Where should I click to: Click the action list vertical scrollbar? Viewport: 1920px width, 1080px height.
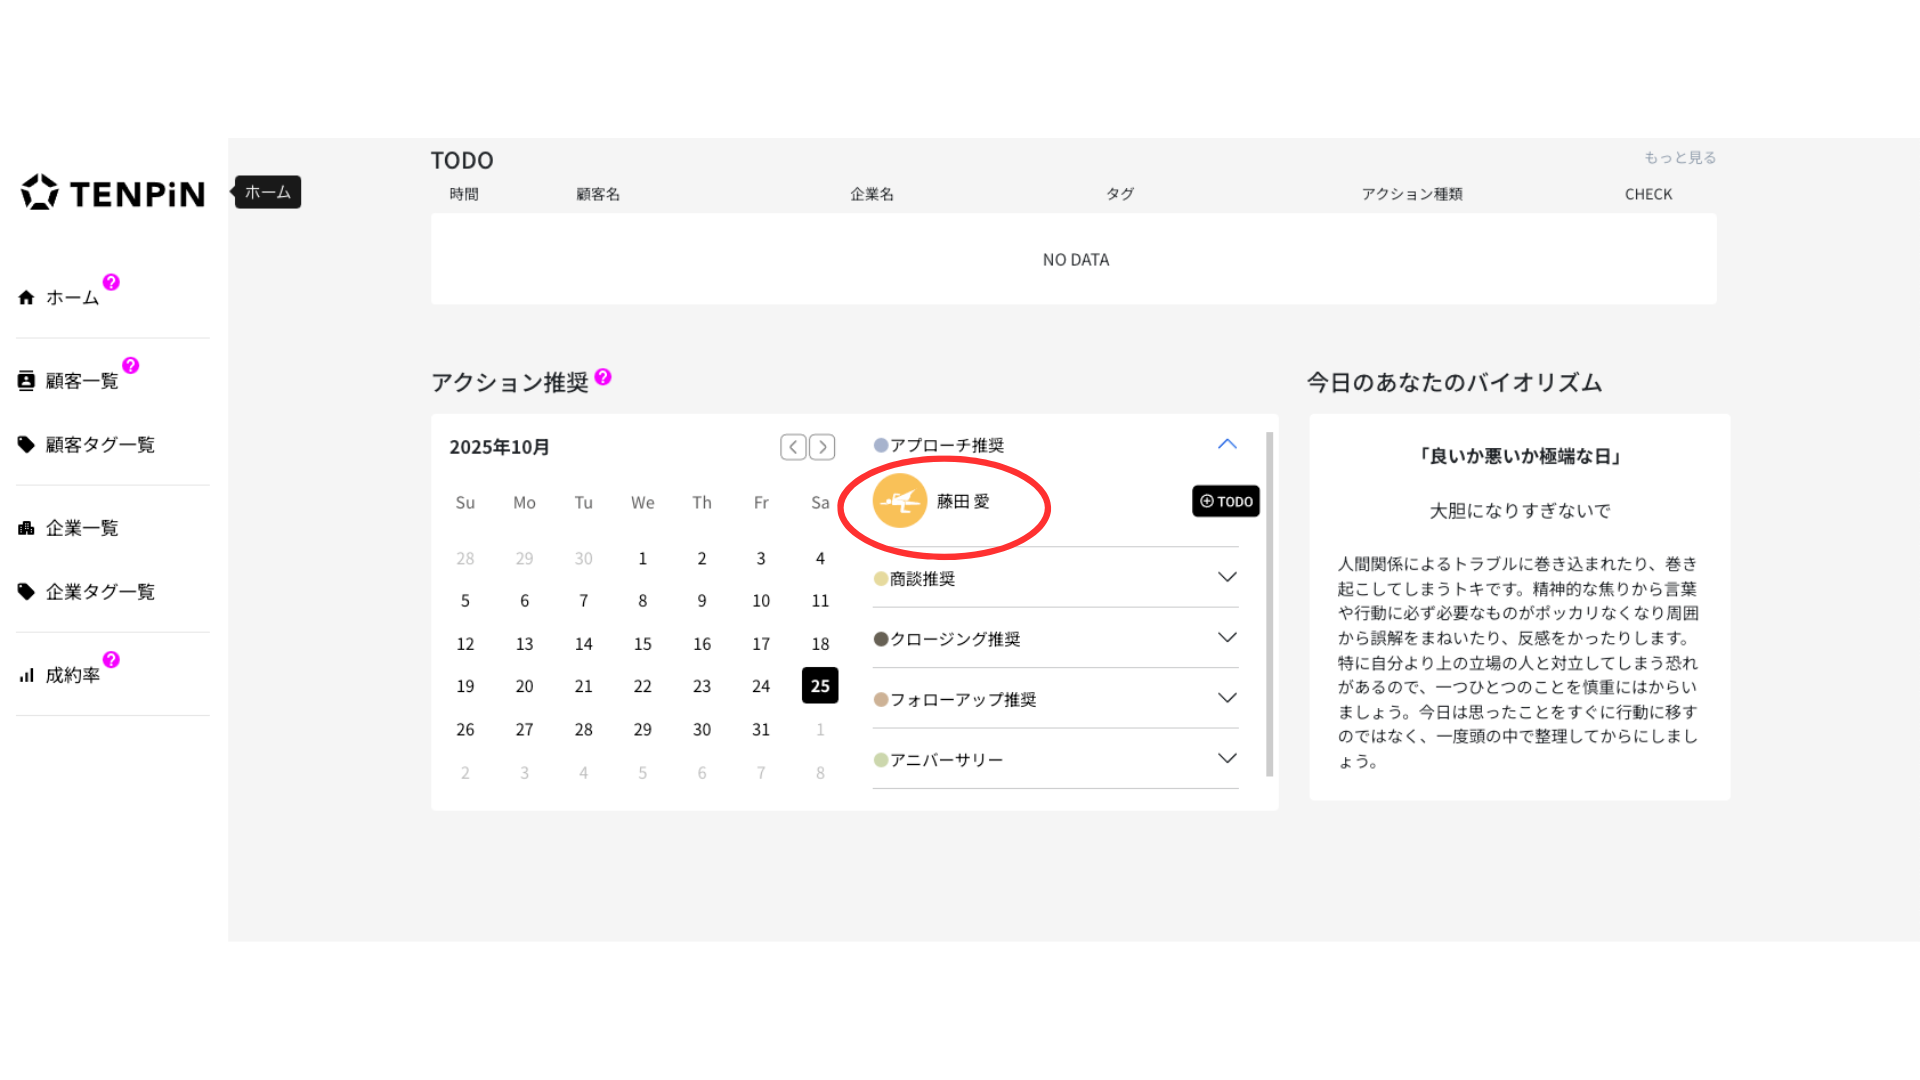click(x=1269, y=604)
